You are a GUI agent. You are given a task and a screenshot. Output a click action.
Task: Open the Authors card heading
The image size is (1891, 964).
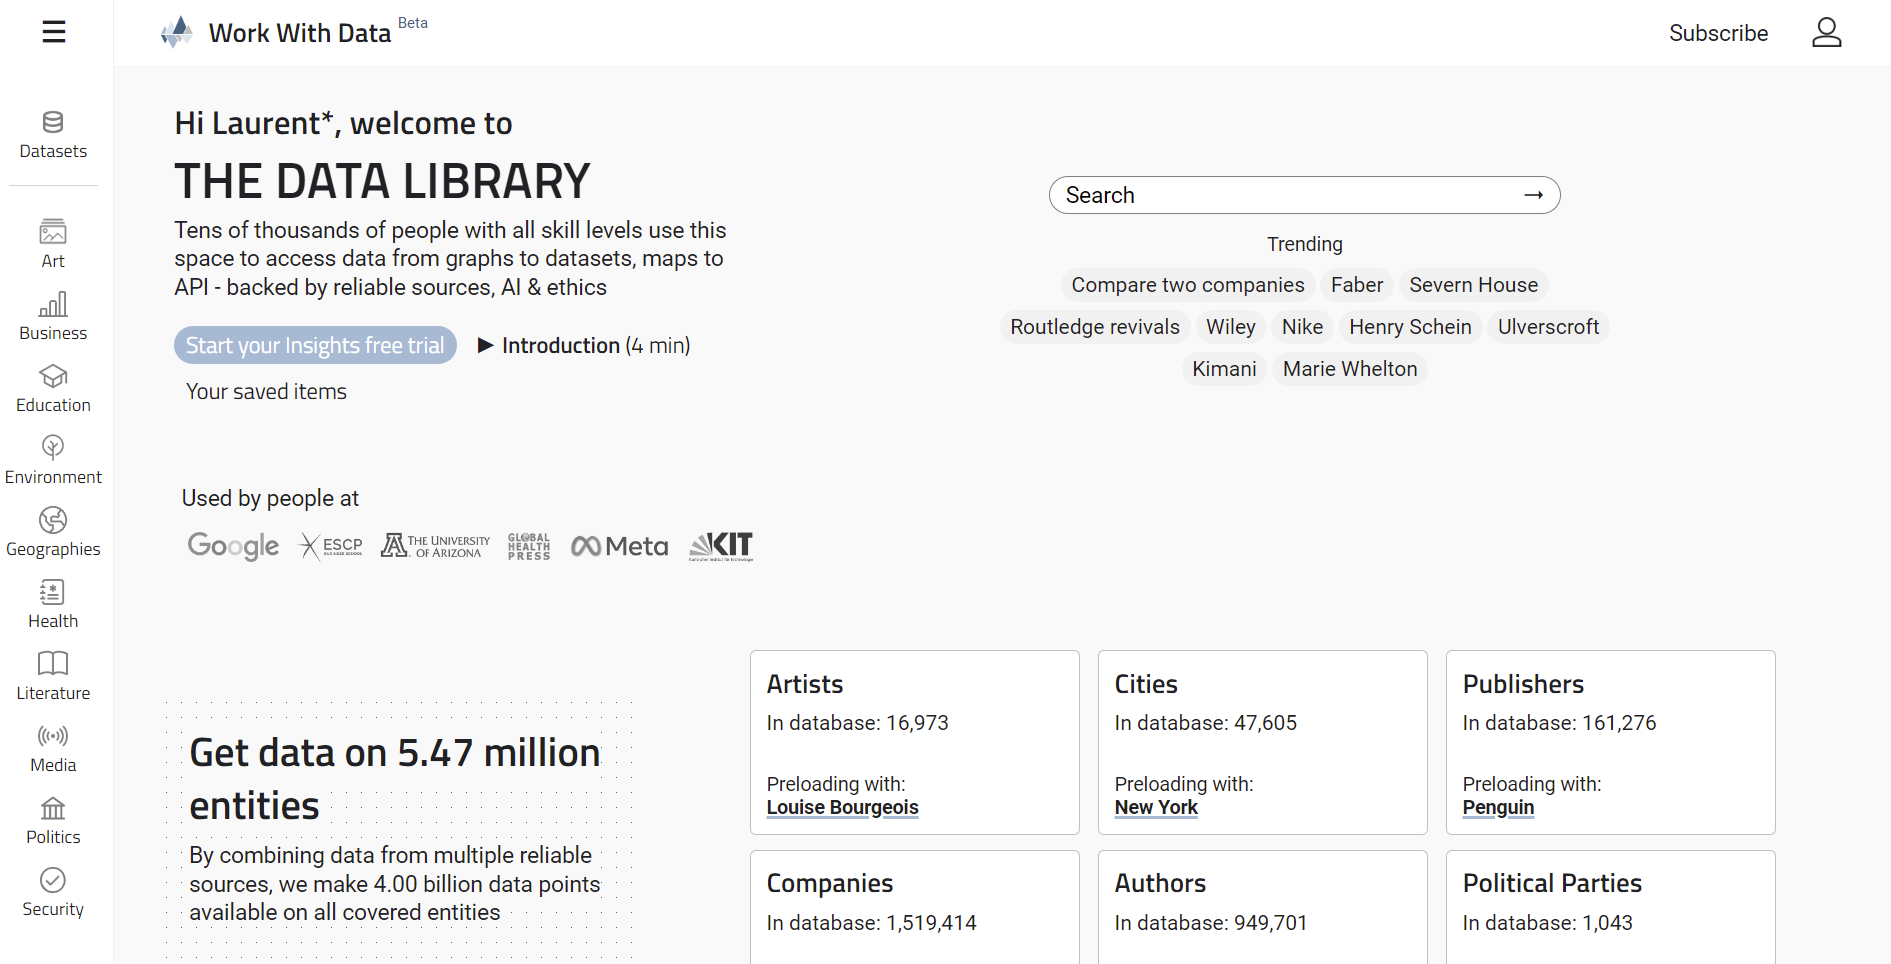pyautogui.click(x=1160, y=884)
